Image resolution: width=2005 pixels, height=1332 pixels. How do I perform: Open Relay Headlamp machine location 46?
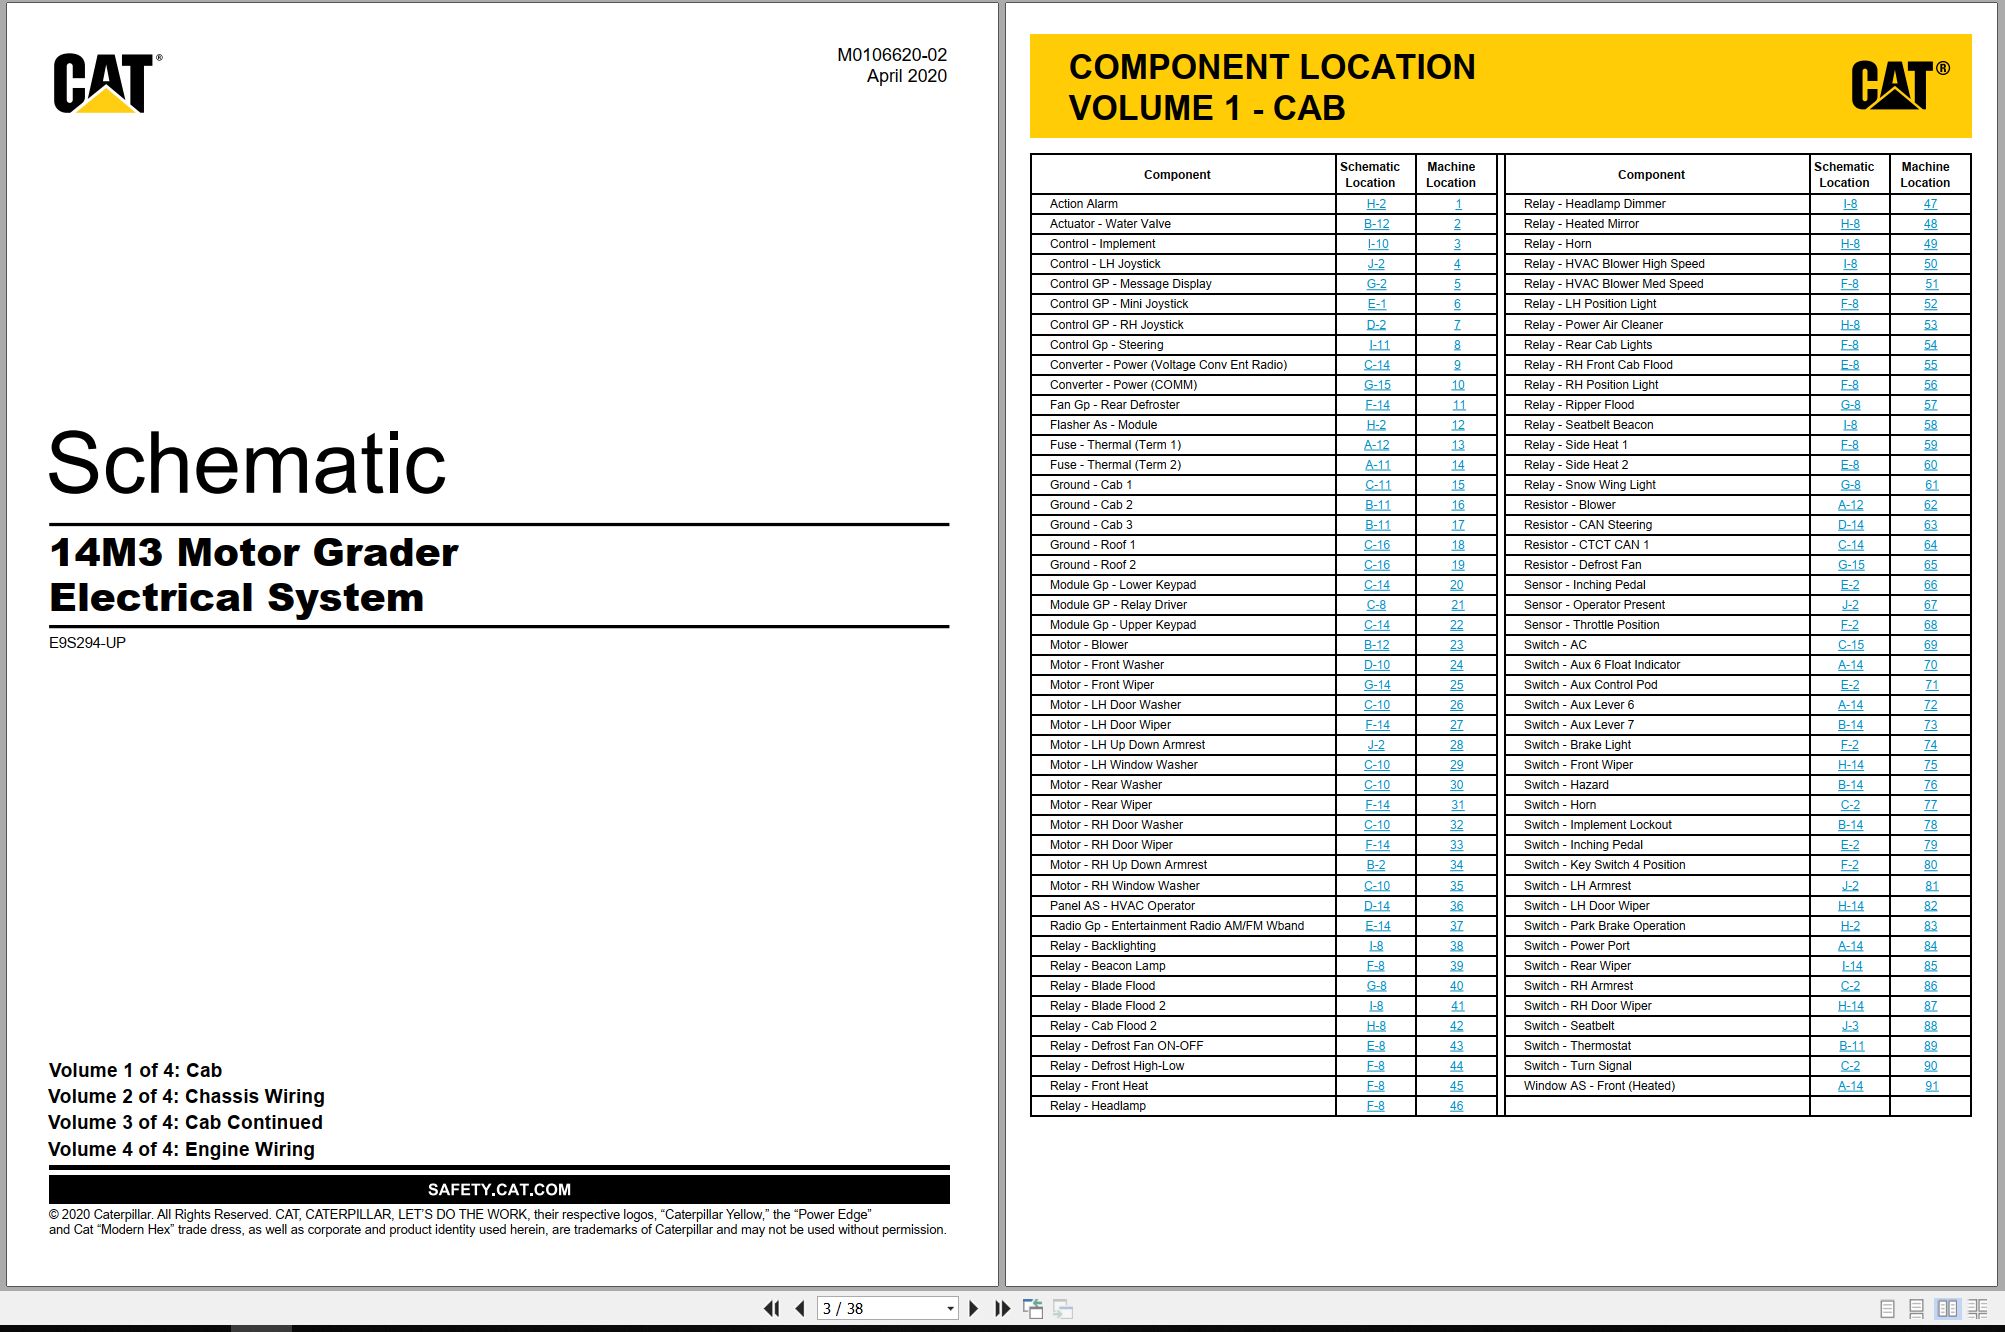click(1457, 1106)
